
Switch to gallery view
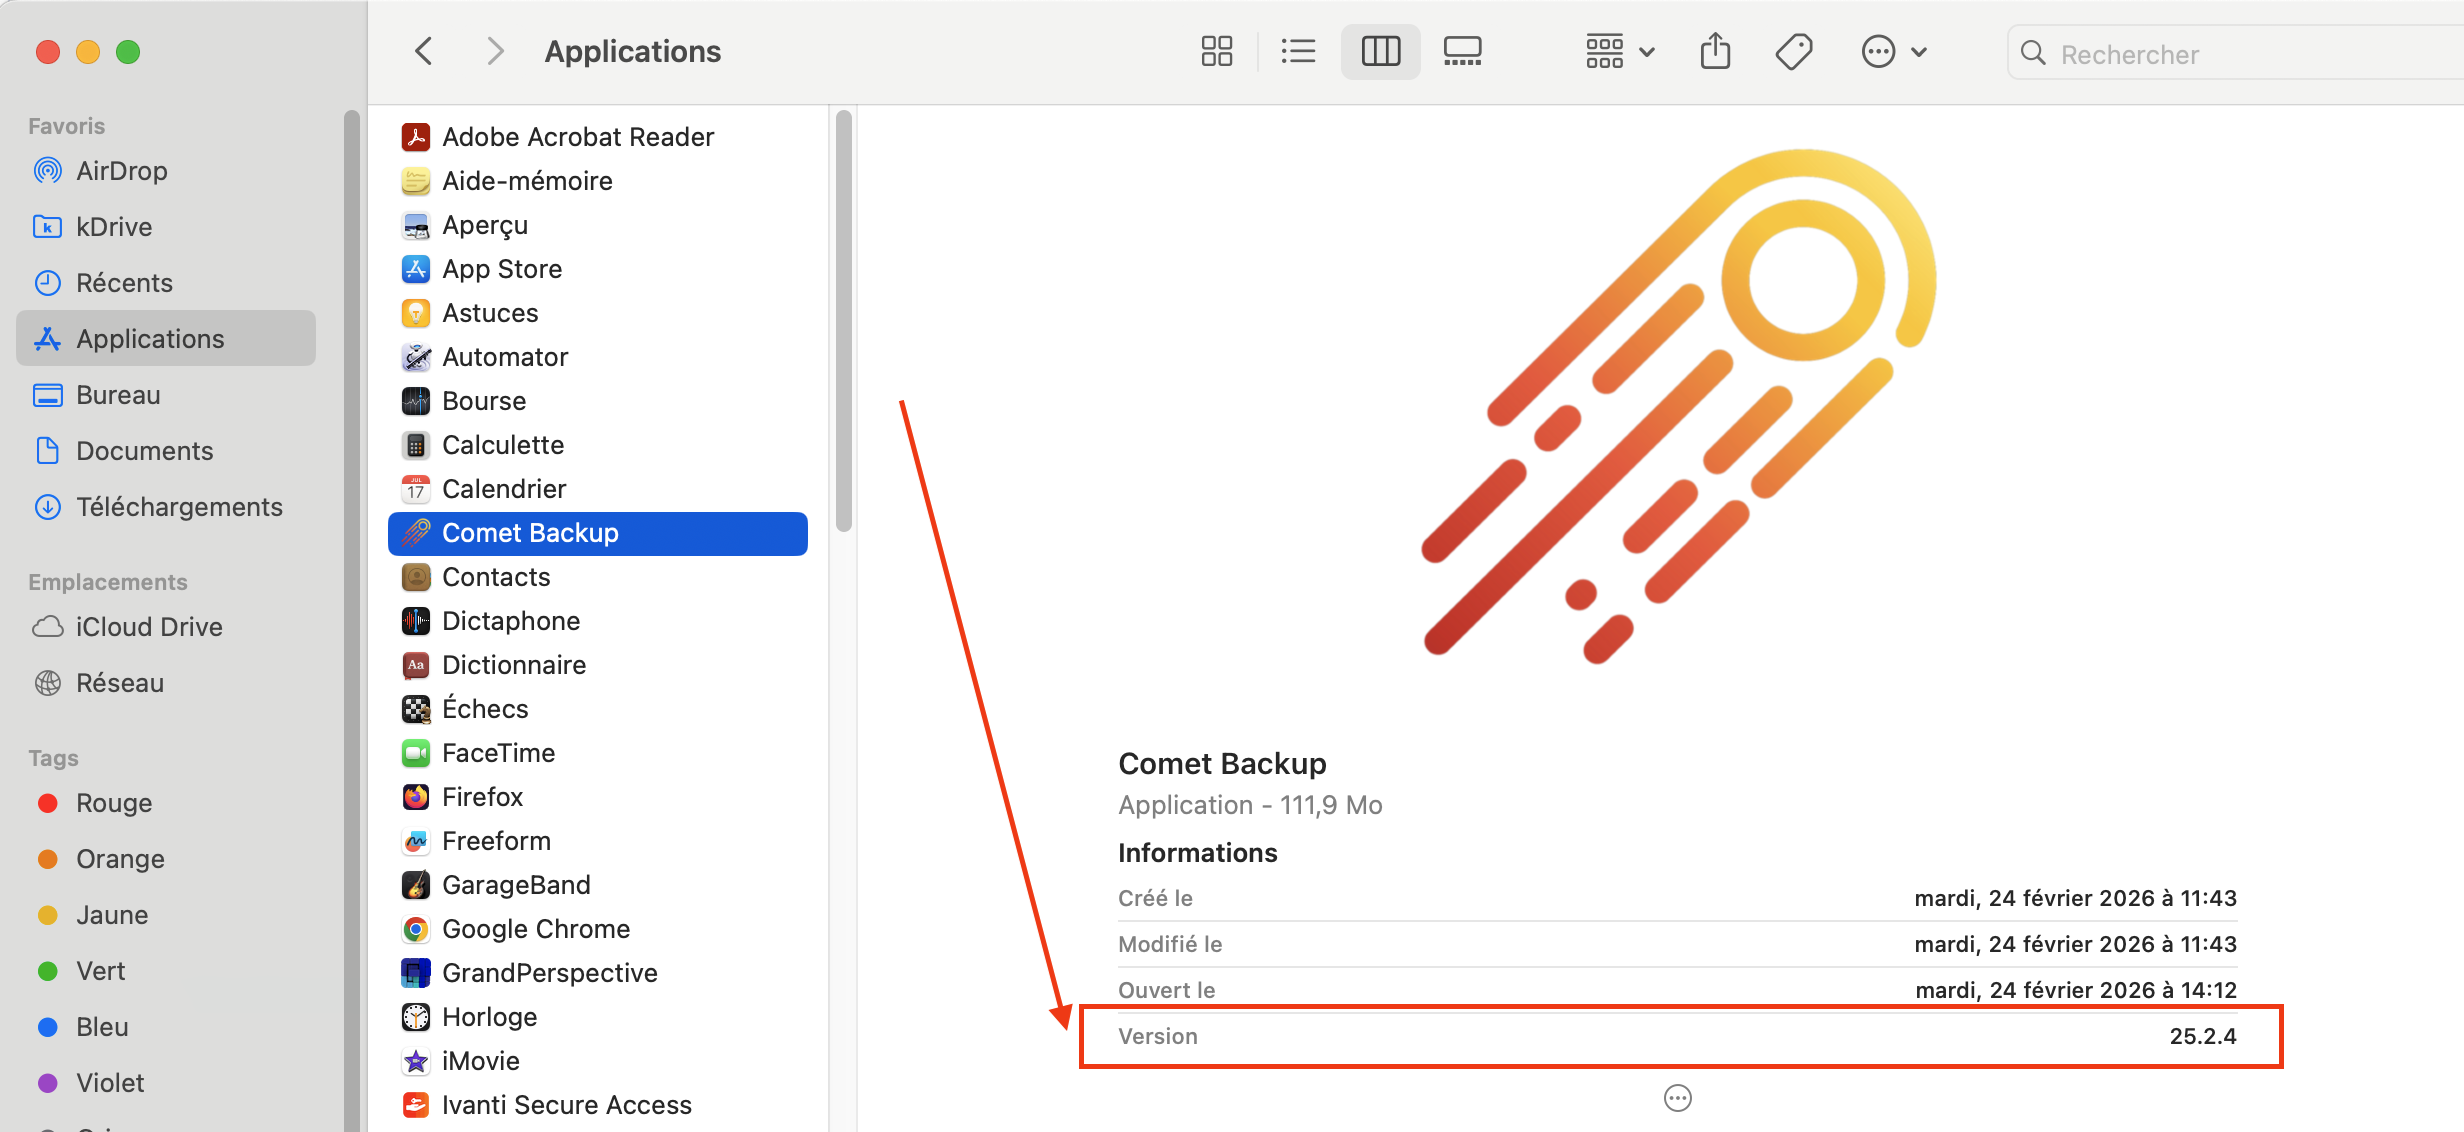coord(1462,52)
